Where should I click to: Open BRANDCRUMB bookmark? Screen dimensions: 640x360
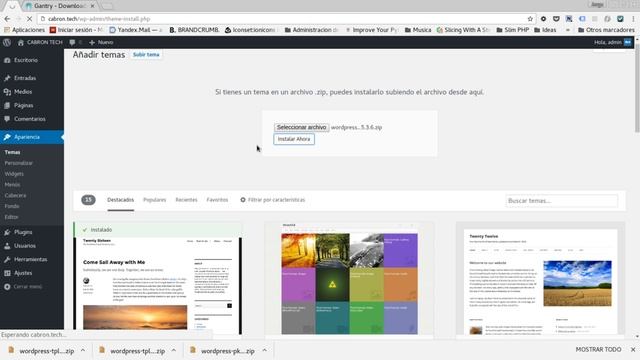click(x=194, y=30)
